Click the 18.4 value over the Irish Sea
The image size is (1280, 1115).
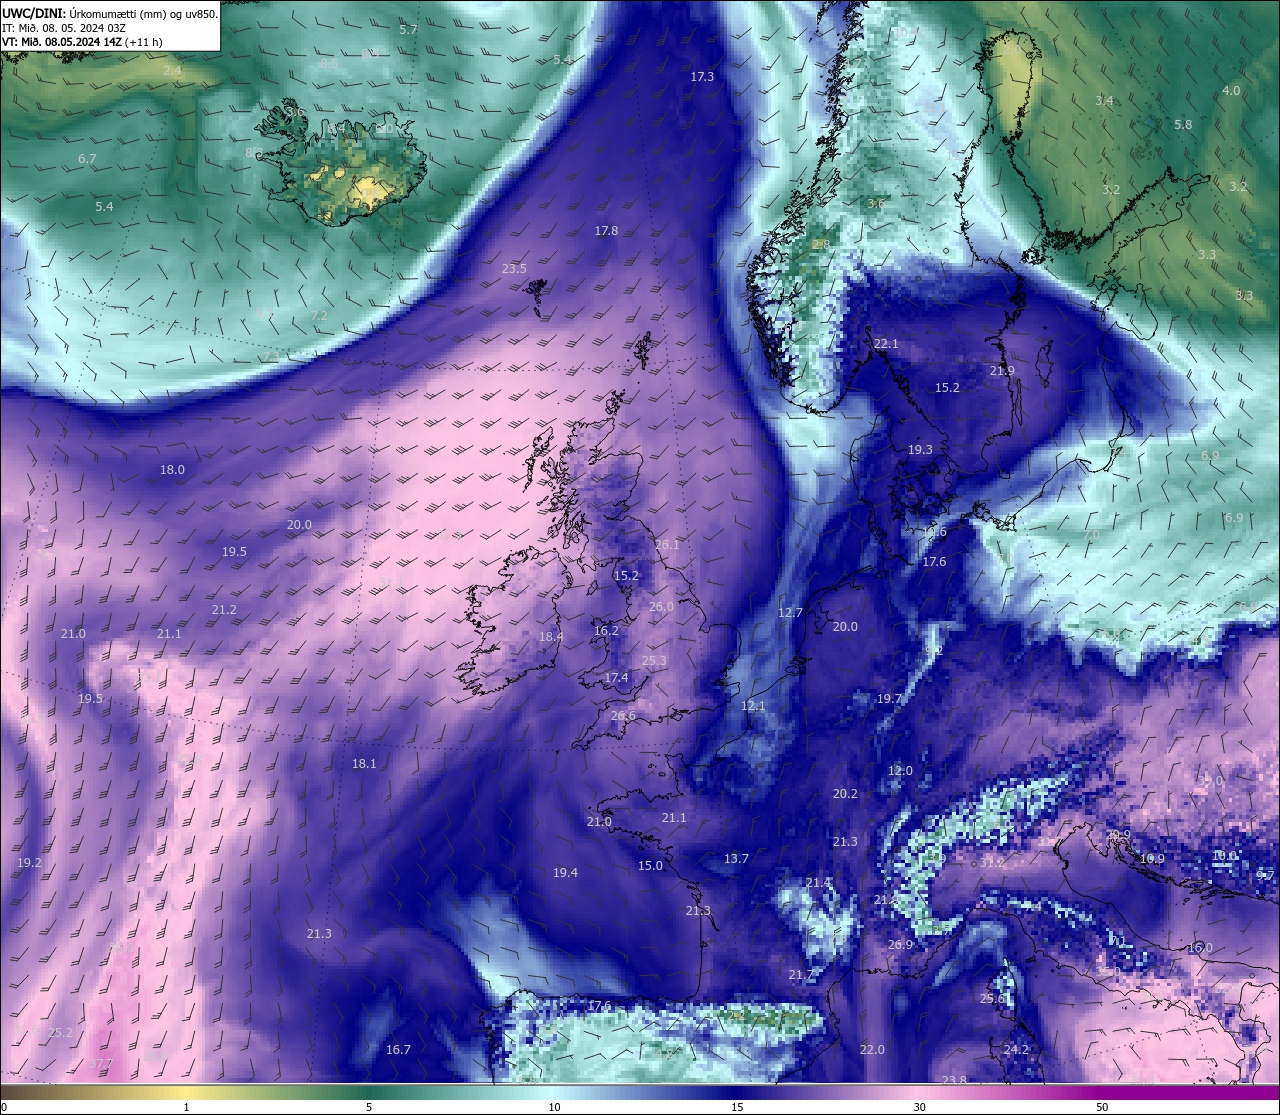(x=551, y=637)
